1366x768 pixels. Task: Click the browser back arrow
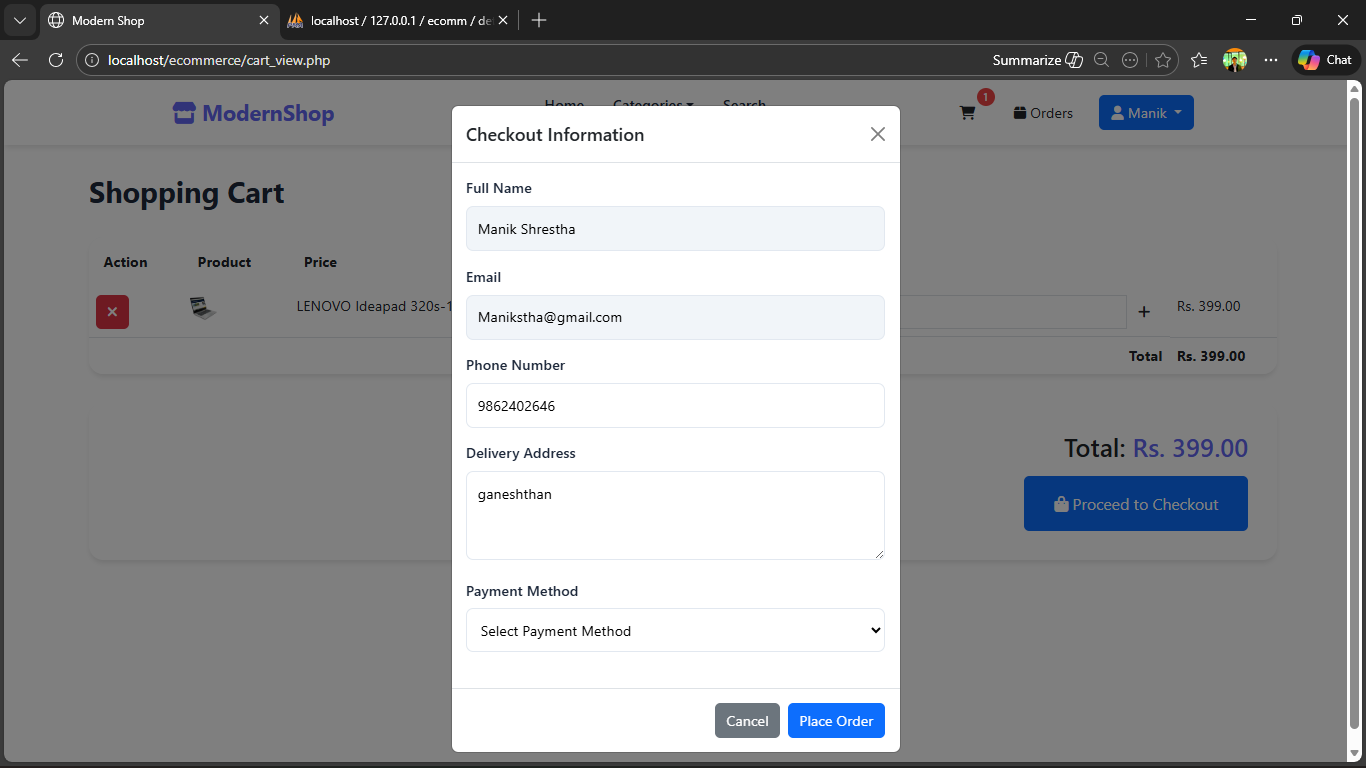click(20, 60)
